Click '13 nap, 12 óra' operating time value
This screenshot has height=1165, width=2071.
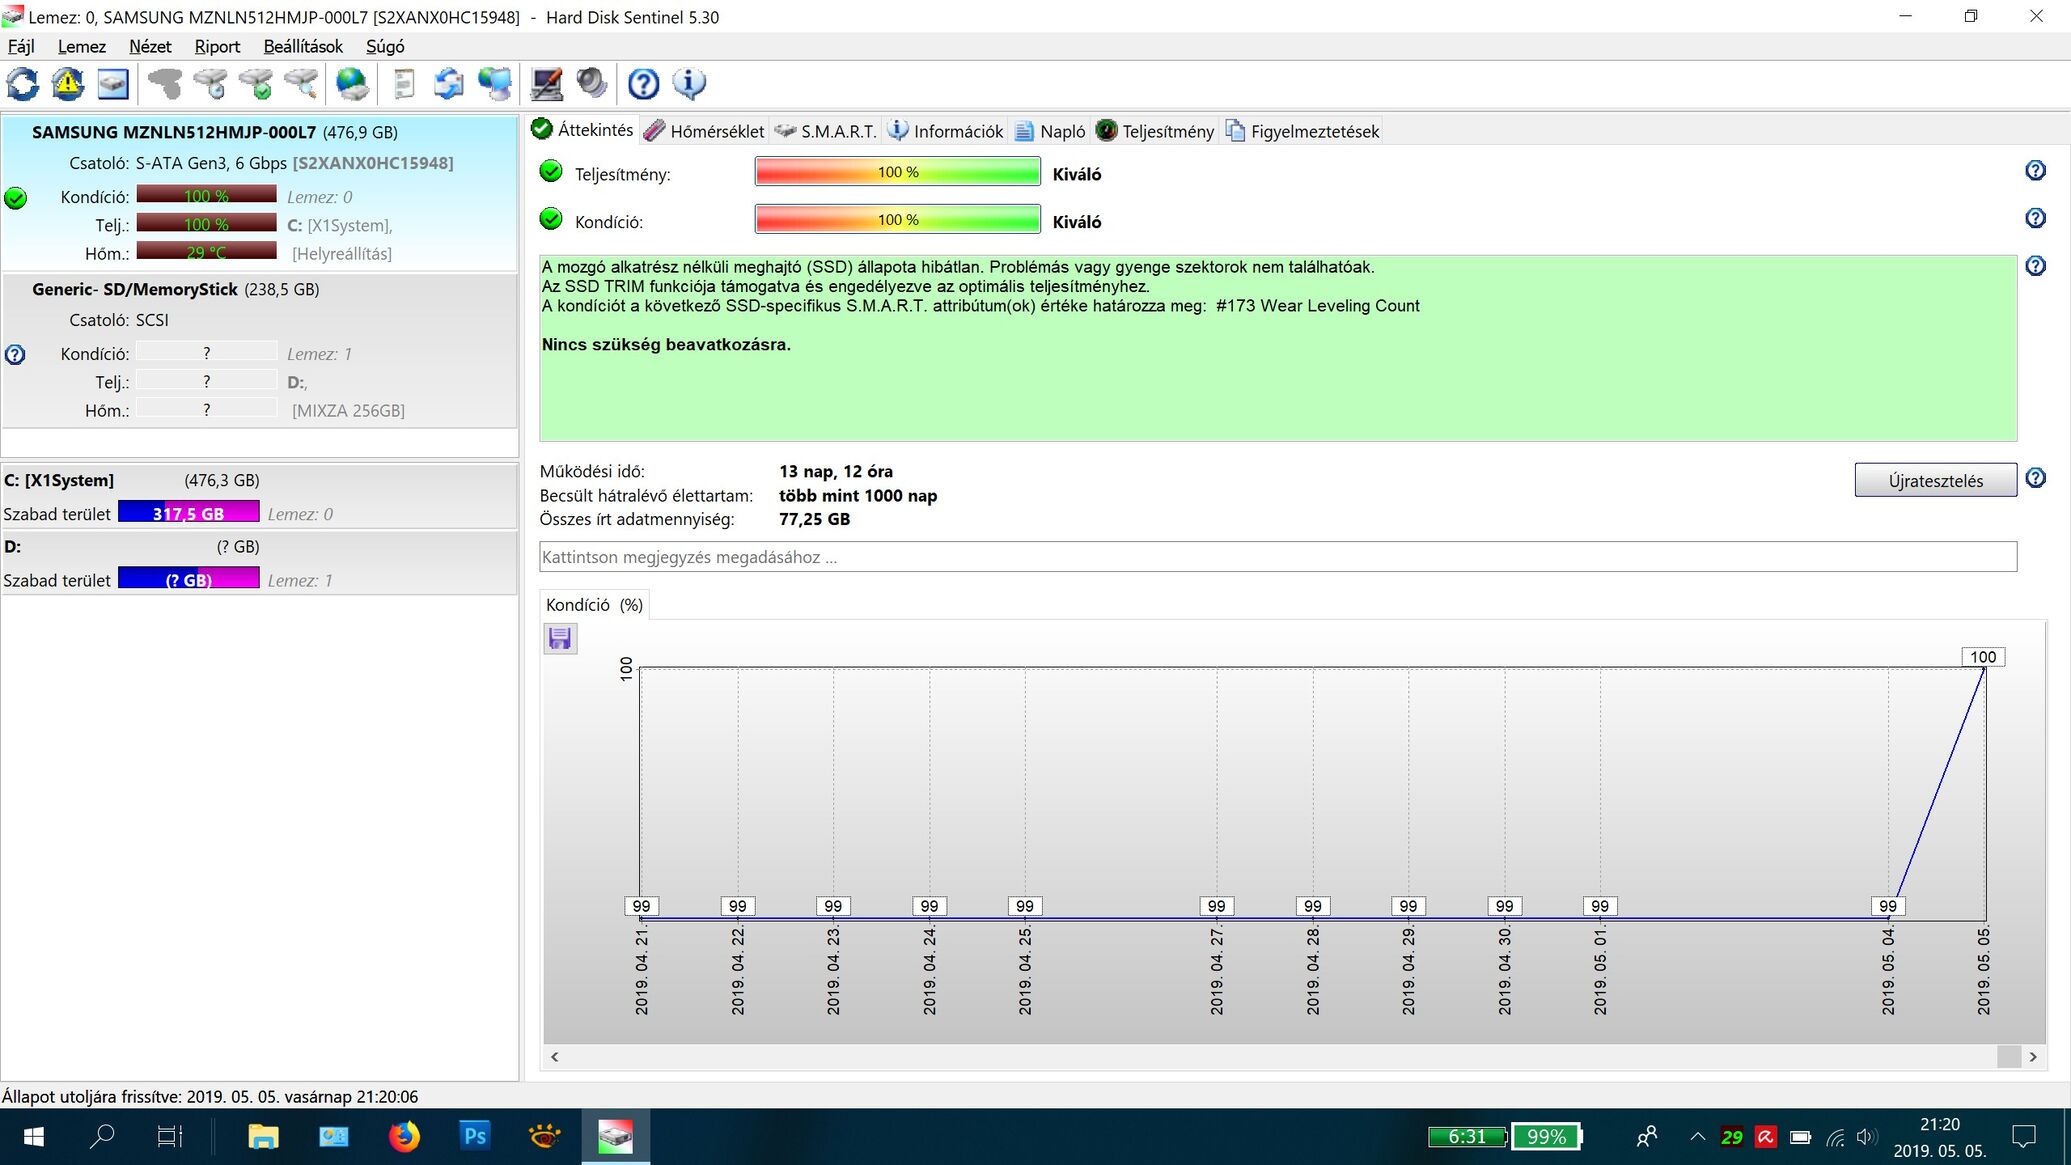(x=836, y=471)
